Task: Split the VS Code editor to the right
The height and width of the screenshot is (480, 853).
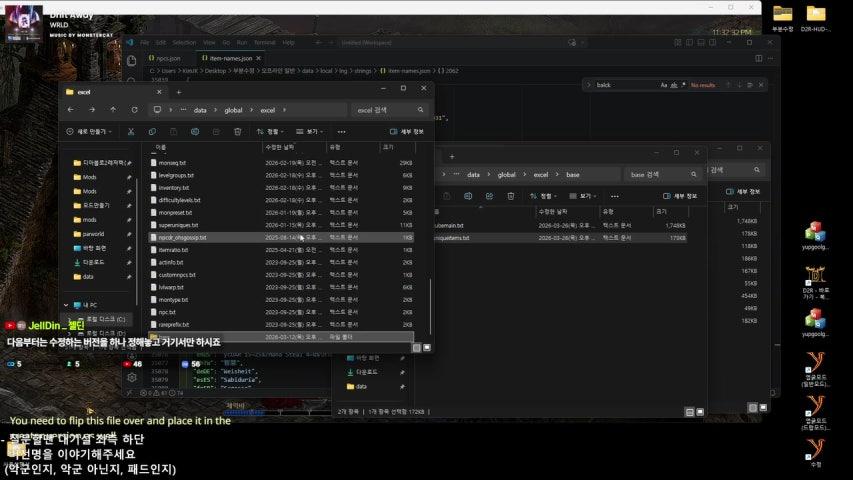Action: coord(758,58)
